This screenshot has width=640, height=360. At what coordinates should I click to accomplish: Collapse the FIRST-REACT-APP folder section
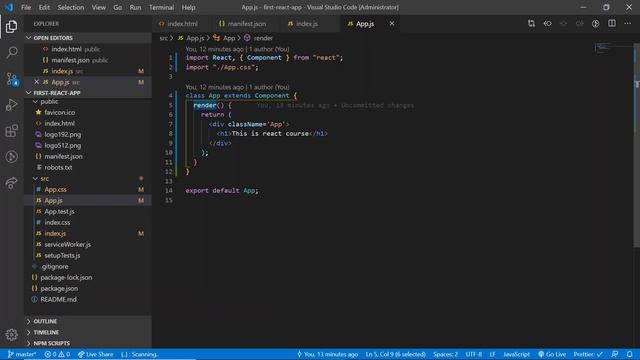(88, 93)
